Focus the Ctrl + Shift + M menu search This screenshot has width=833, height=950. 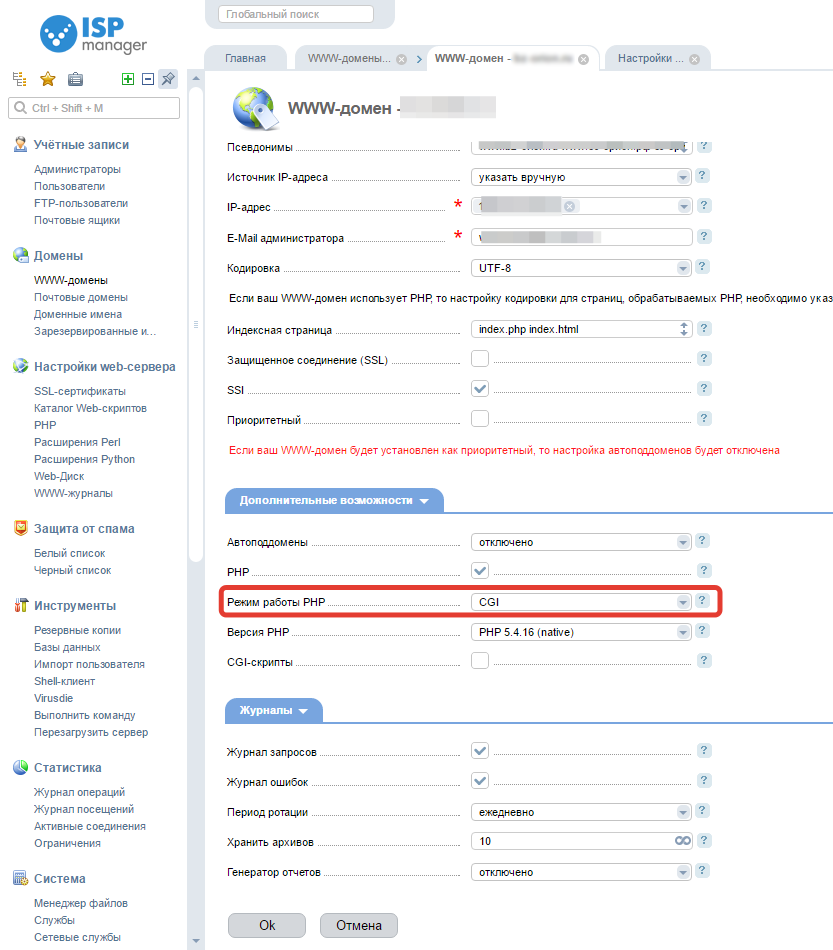pos(94,108)
